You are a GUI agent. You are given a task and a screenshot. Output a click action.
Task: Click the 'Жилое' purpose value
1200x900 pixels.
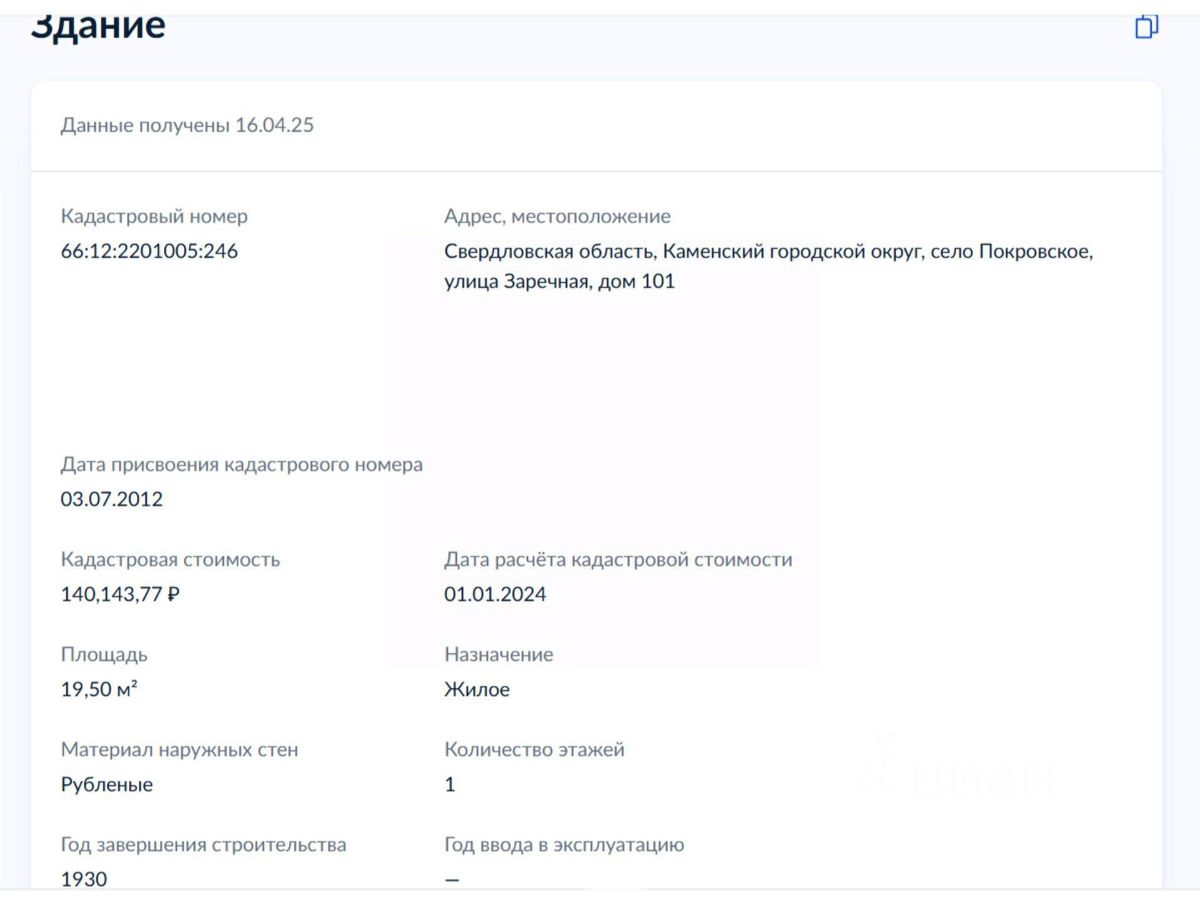(476, 689)
